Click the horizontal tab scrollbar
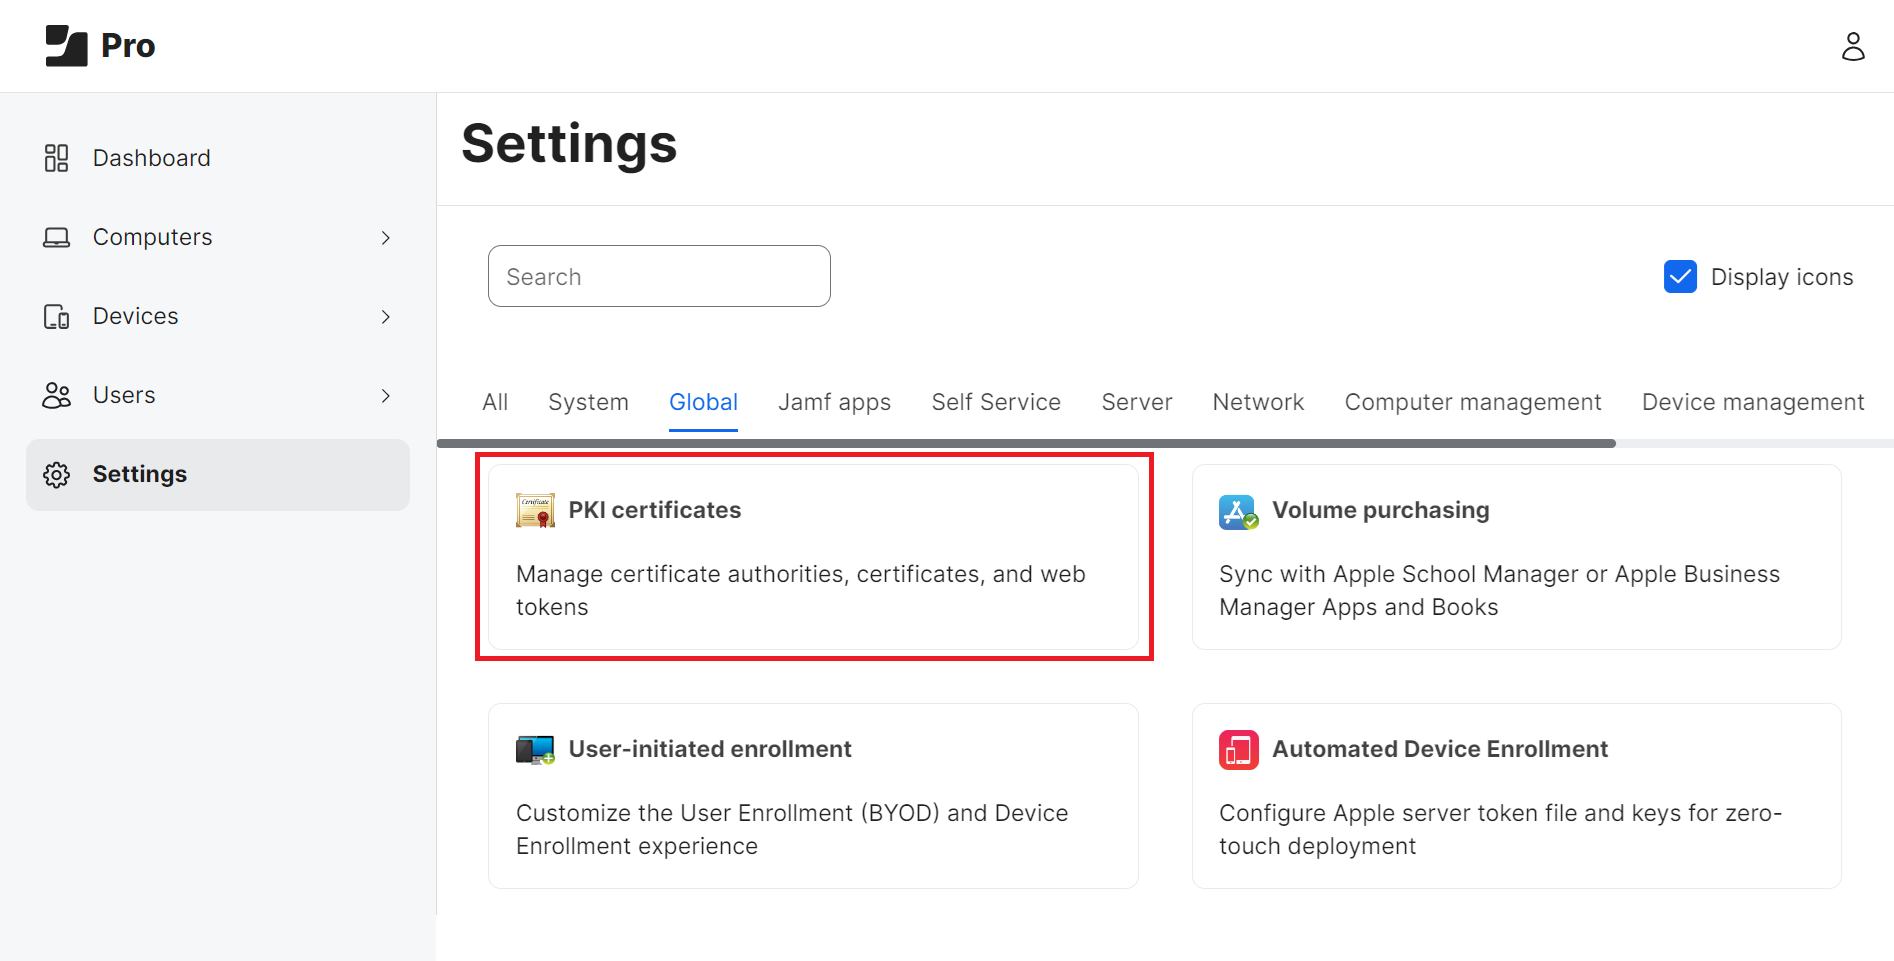 [1025, 443]
